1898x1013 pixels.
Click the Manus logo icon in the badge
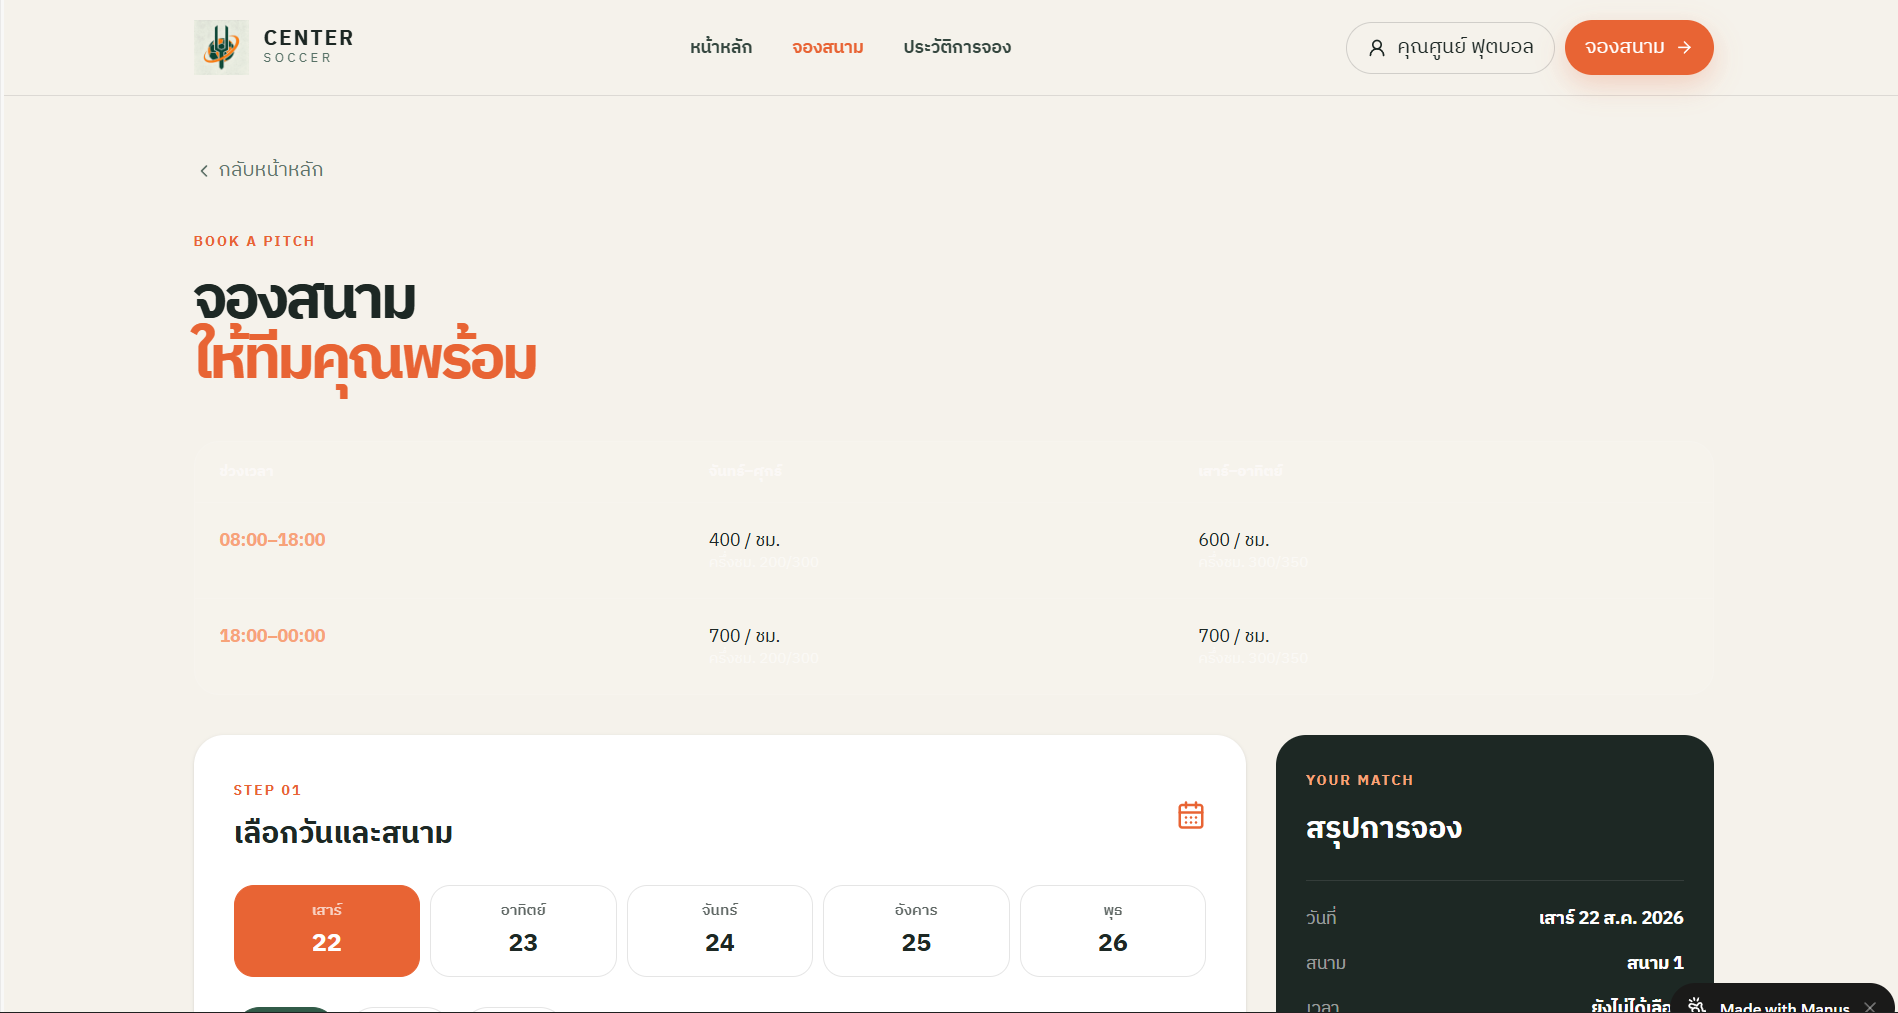tap(1697, 1005)
